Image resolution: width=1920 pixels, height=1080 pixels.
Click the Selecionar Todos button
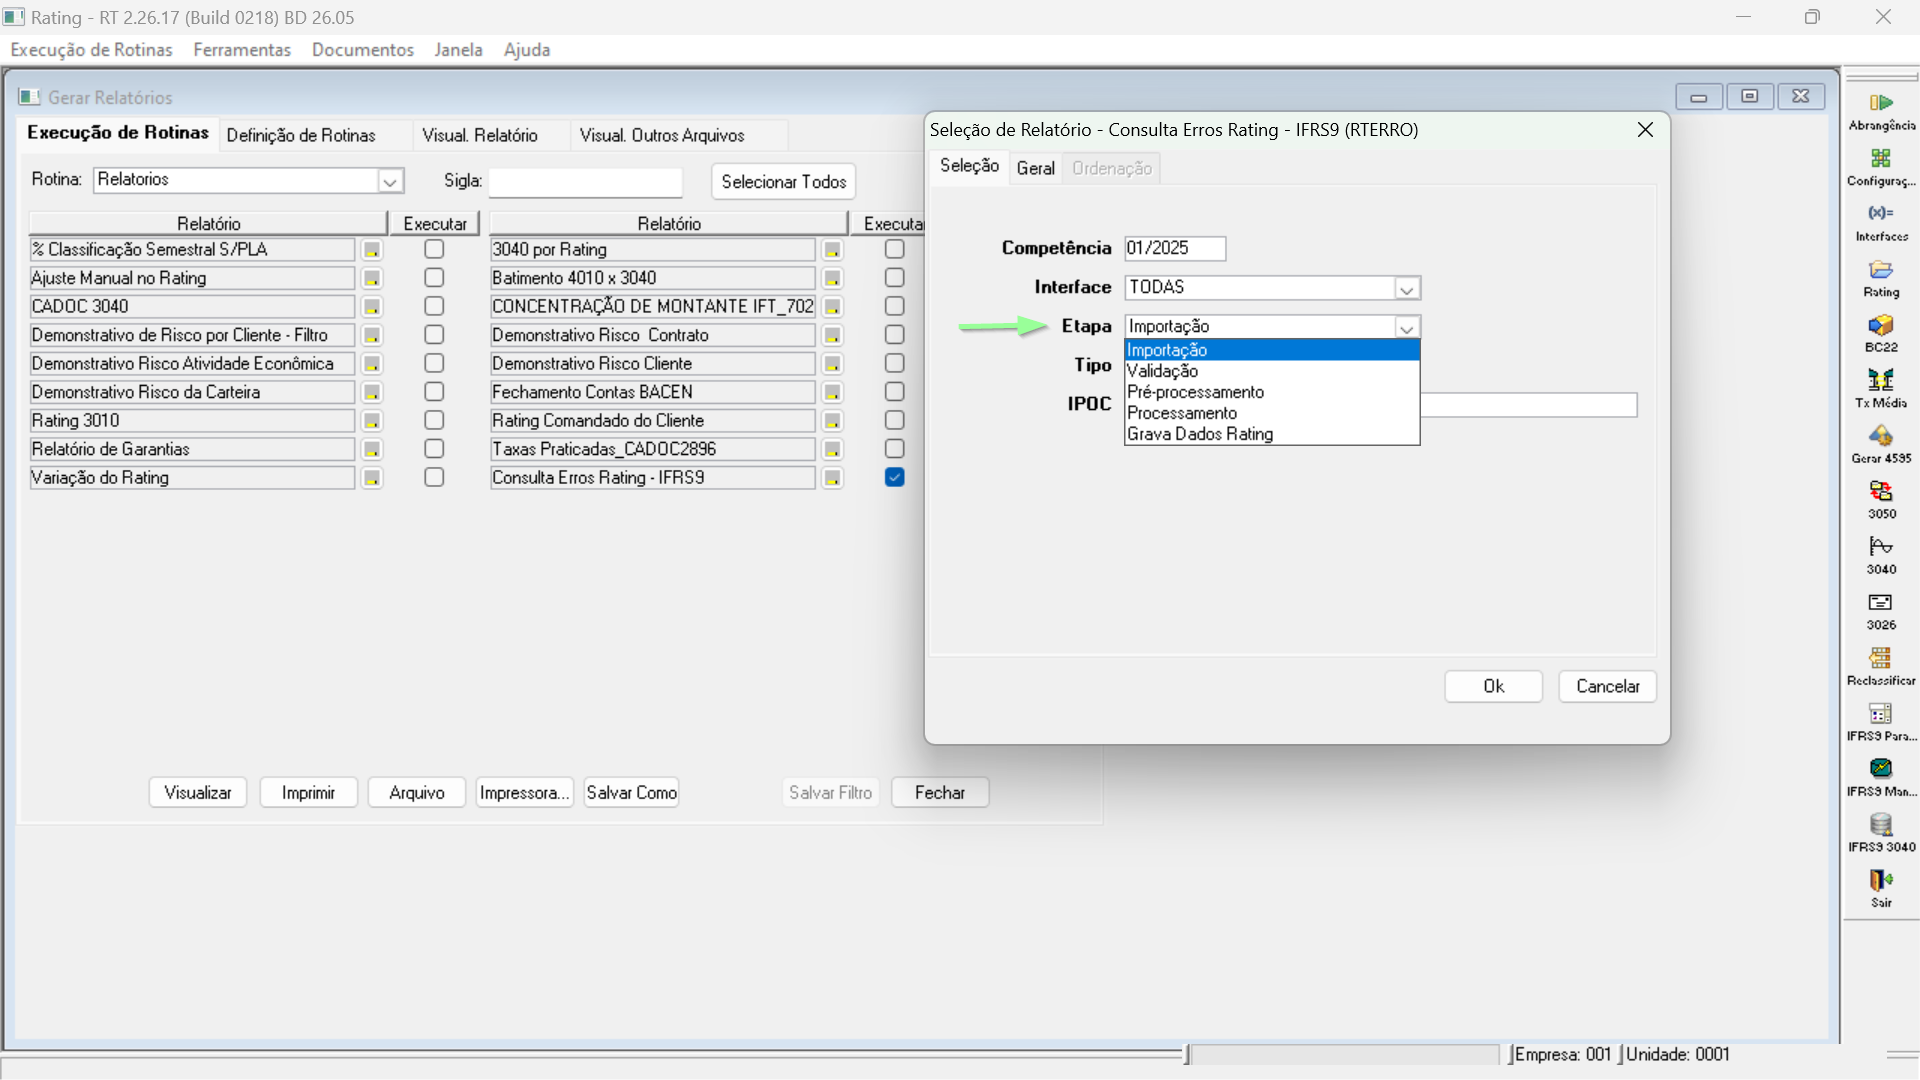click(x=783, y=182)
